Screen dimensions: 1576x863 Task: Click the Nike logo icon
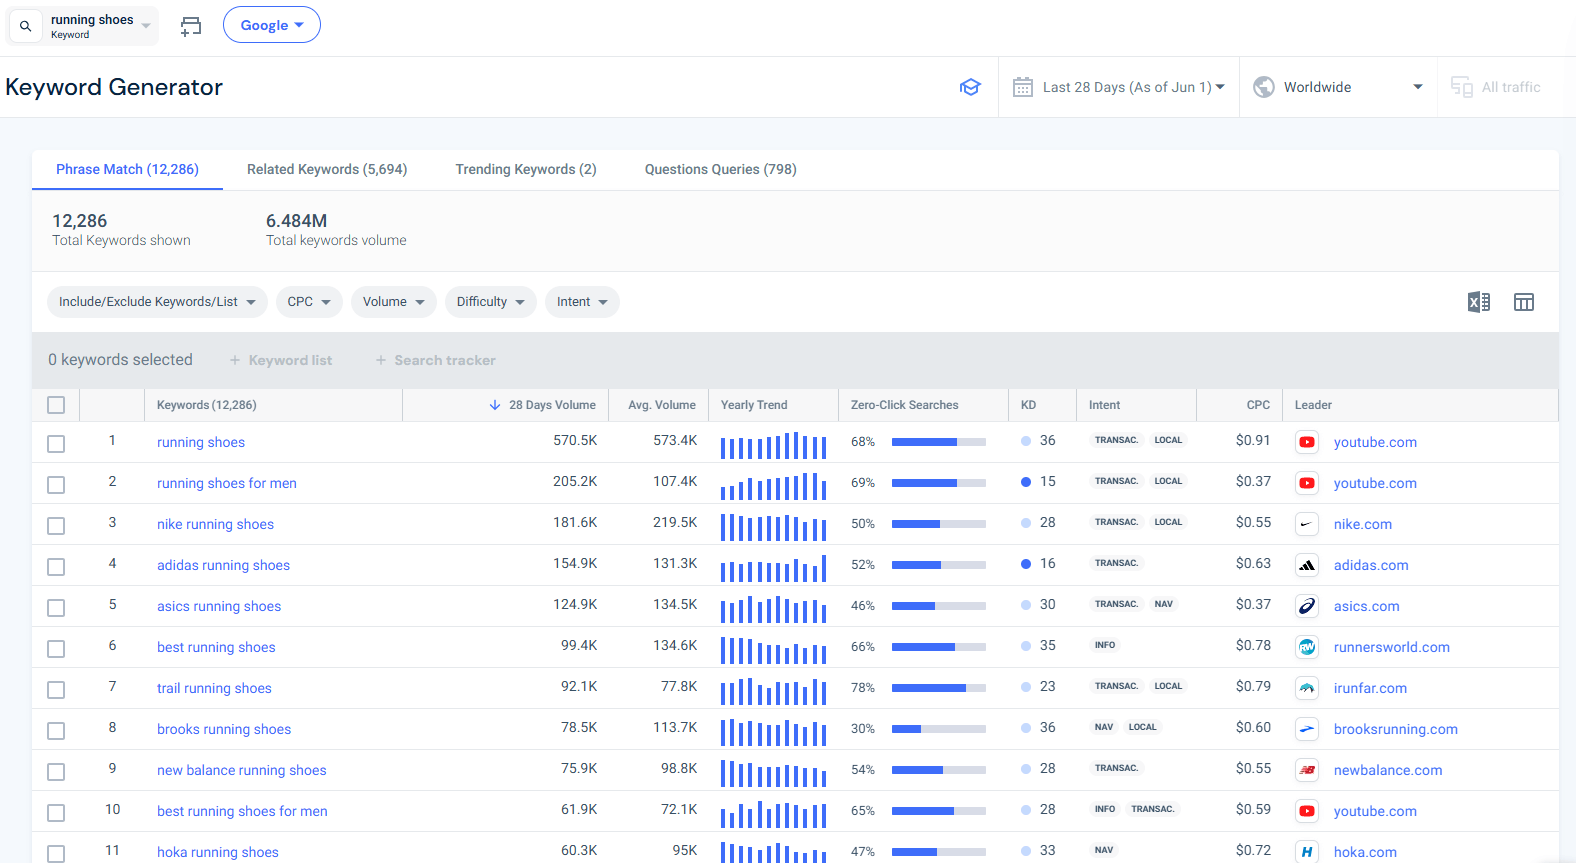1307,524
